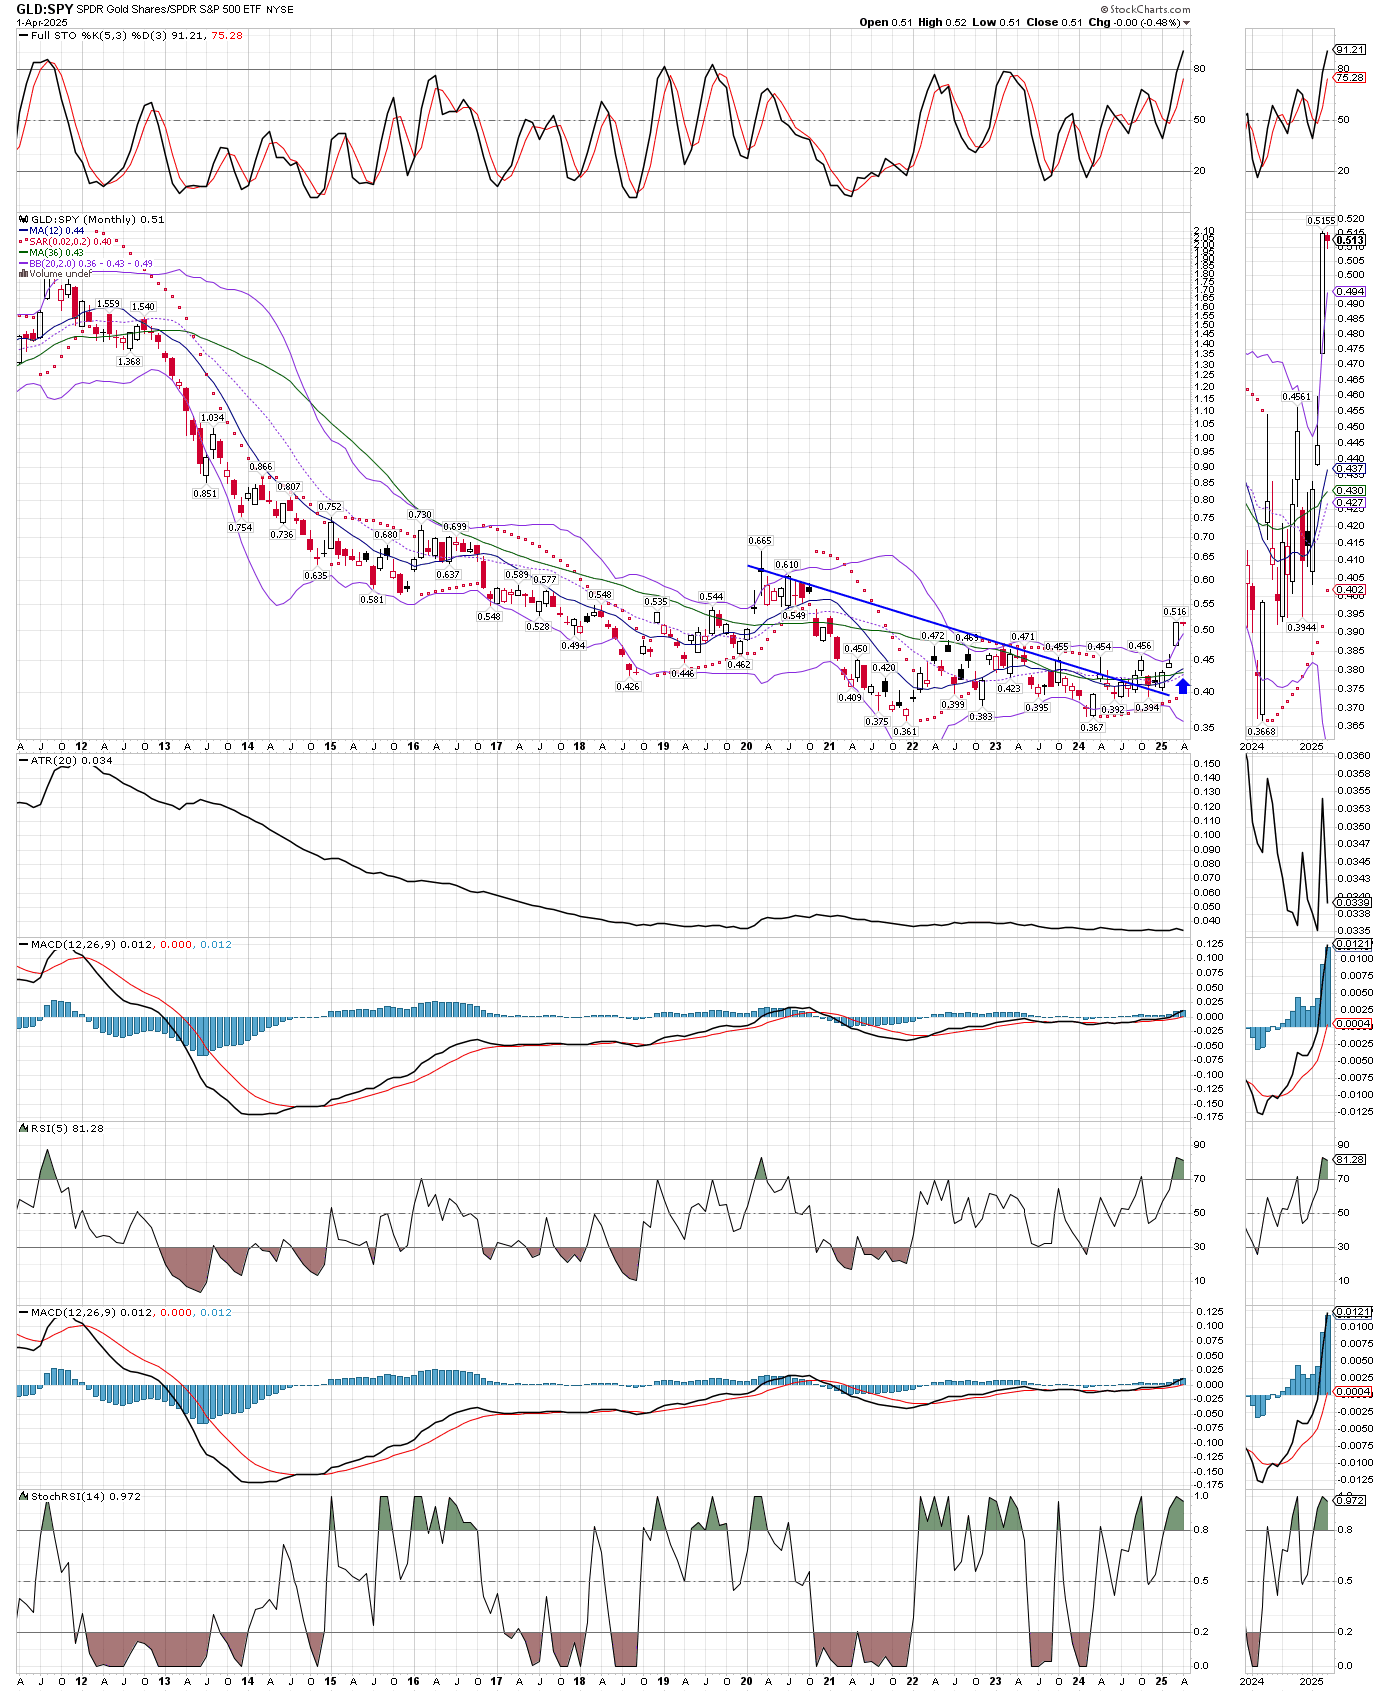Click the 'Volume undef' legend entry
Image resolution: width=1390 pixels, height=1692 pixels.
[x=60, y=274]
